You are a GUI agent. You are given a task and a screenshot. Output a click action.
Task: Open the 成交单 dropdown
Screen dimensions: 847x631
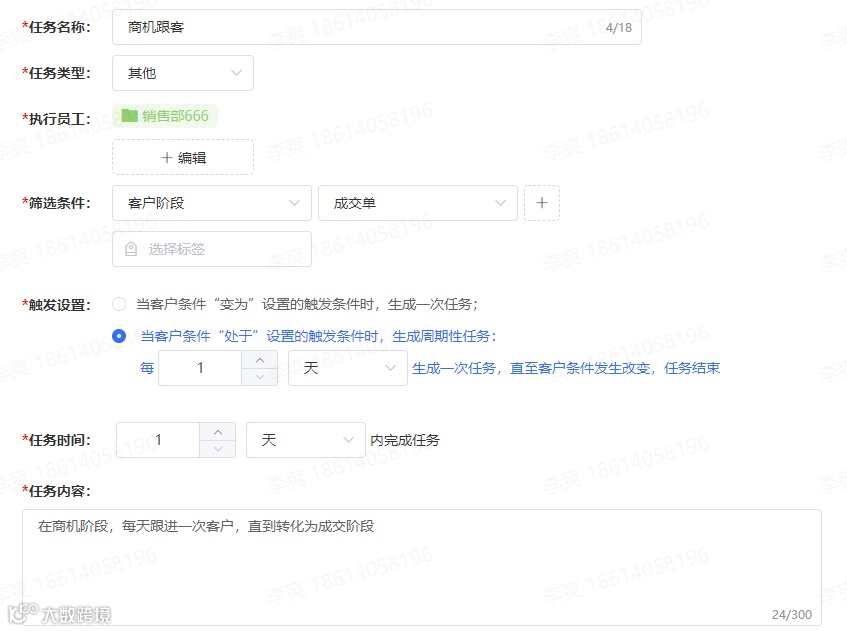coord(418,202)
